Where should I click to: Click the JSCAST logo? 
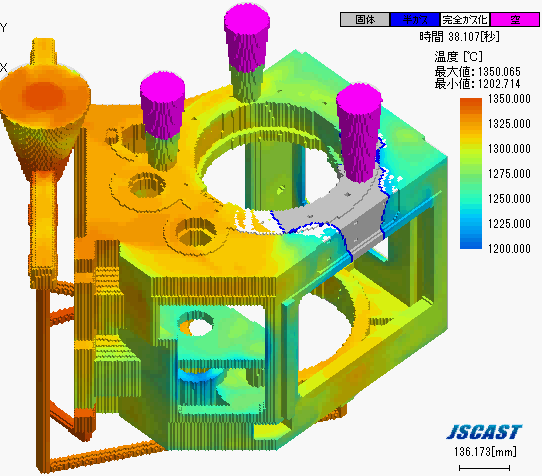(484, 432)
